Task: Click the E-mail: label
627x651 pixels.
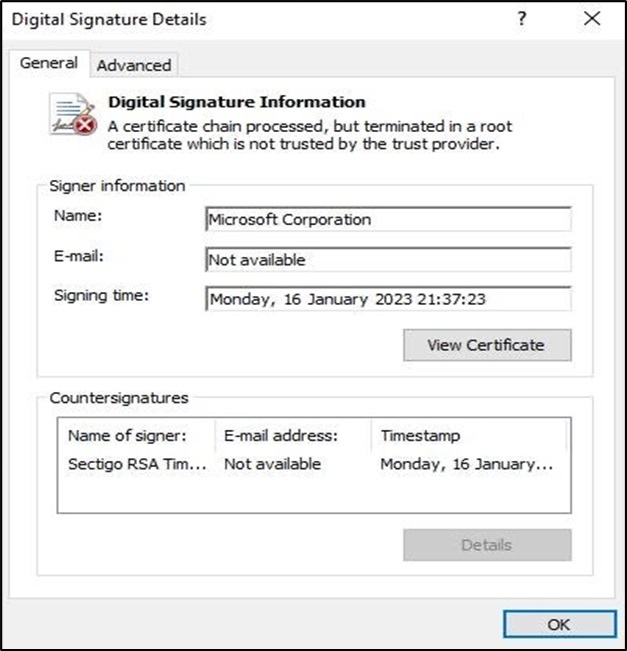Action: coord(79,256)
